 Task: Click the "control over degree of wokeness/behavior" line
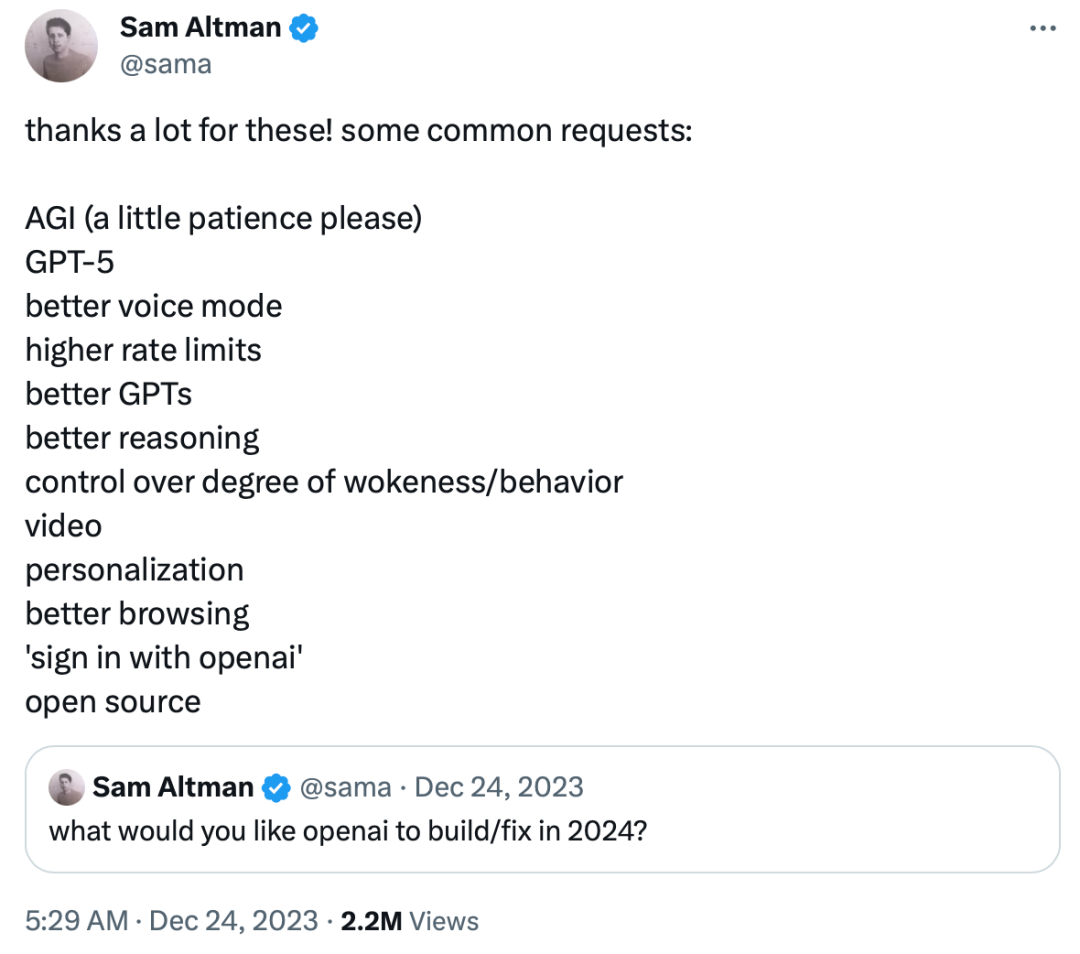click(x=324, y=482)
